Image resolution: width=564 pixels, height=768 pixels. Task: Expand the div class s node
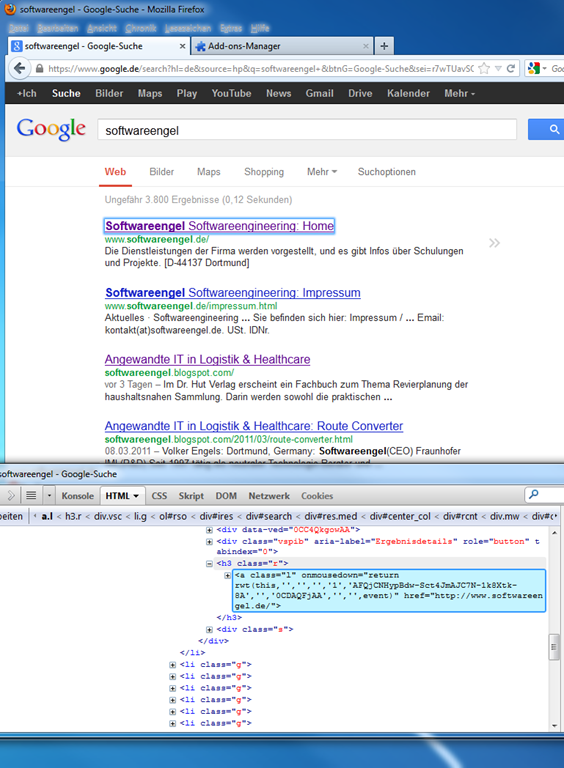[209, 629]
